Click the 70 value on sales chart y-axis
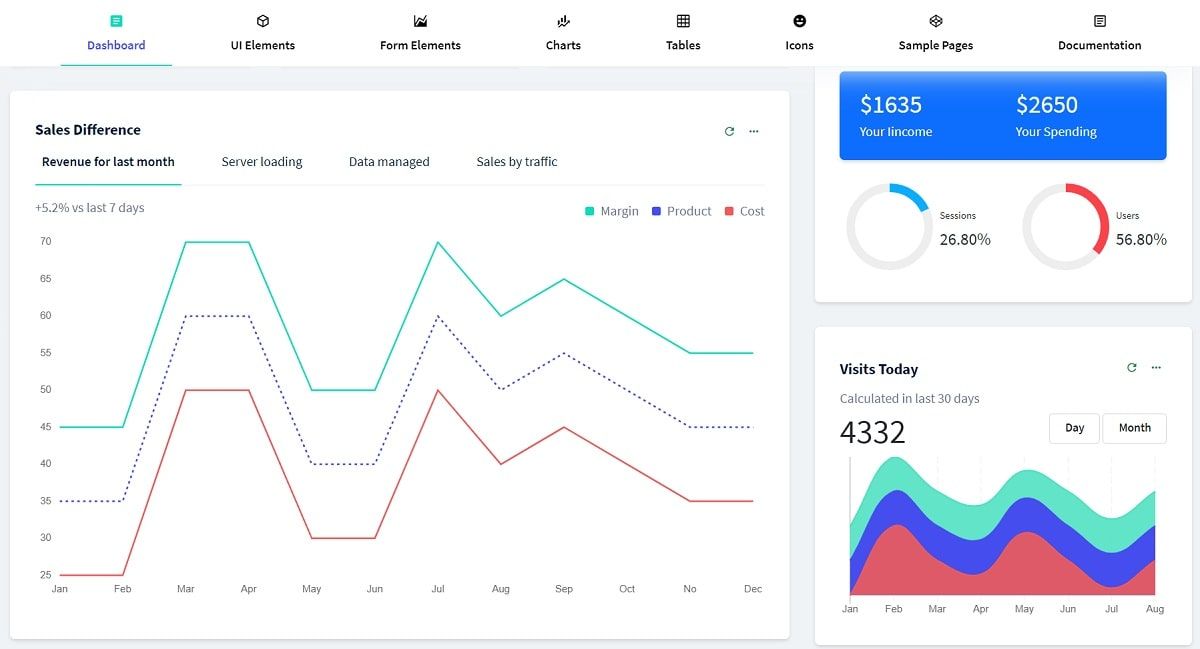The image size is (1200, 649). coord(46,242)
